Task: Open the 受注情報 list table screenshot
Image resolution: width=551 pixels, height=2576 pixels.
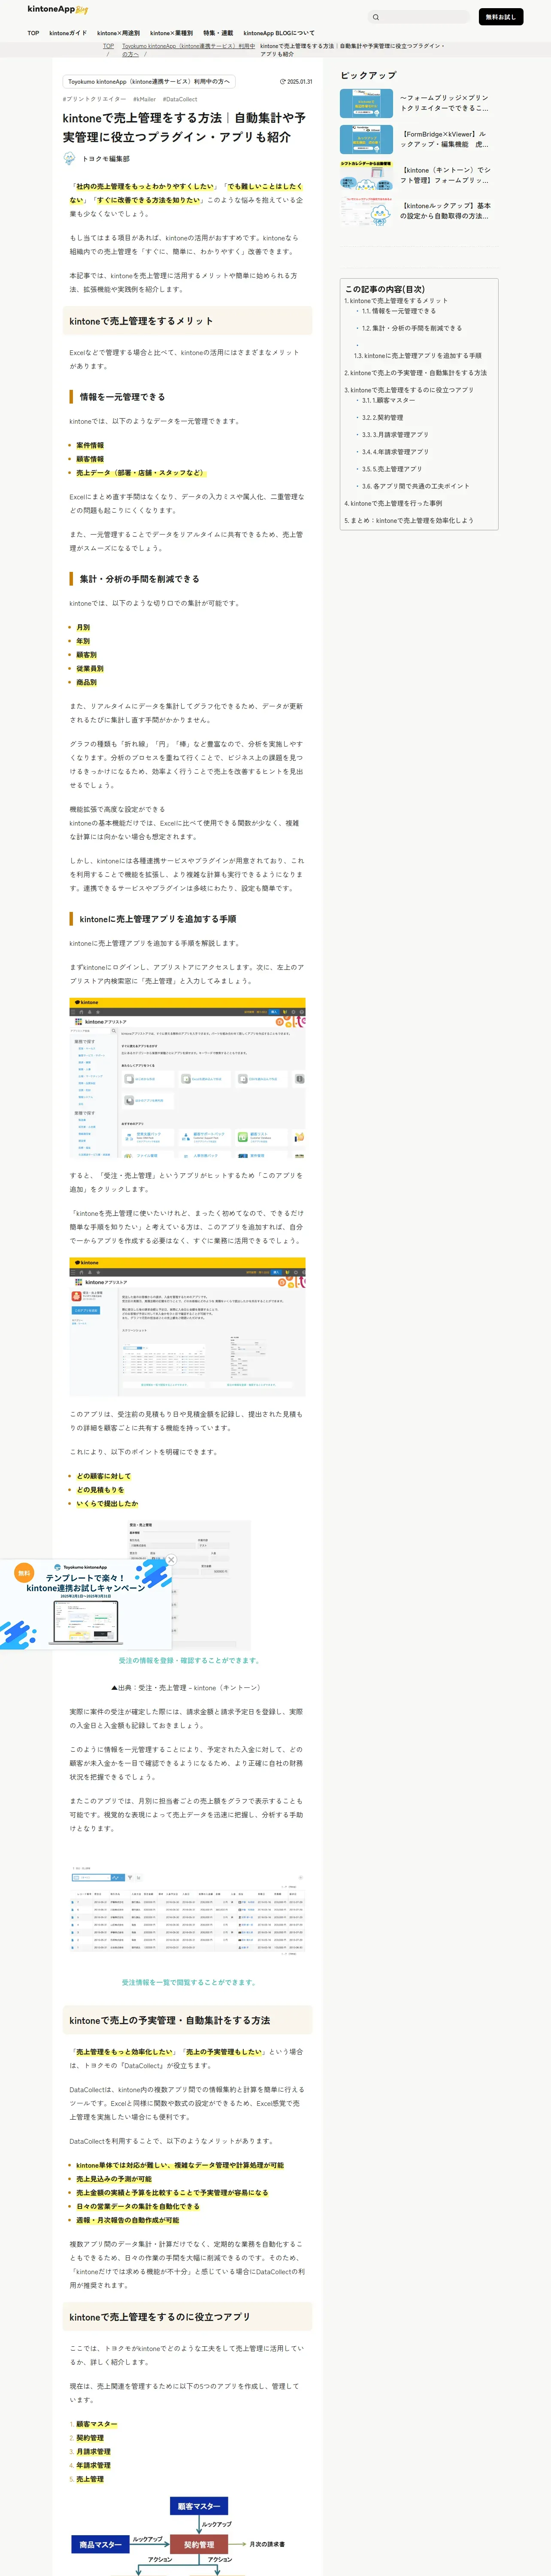Action: click(187, 1910)
